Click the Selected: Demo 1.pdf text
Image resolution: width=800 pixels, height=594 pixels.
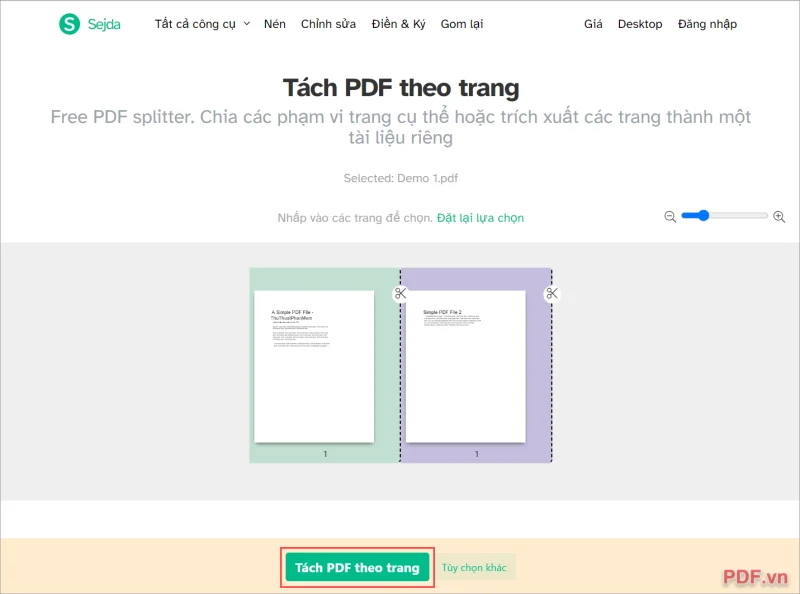click(401, 178)
